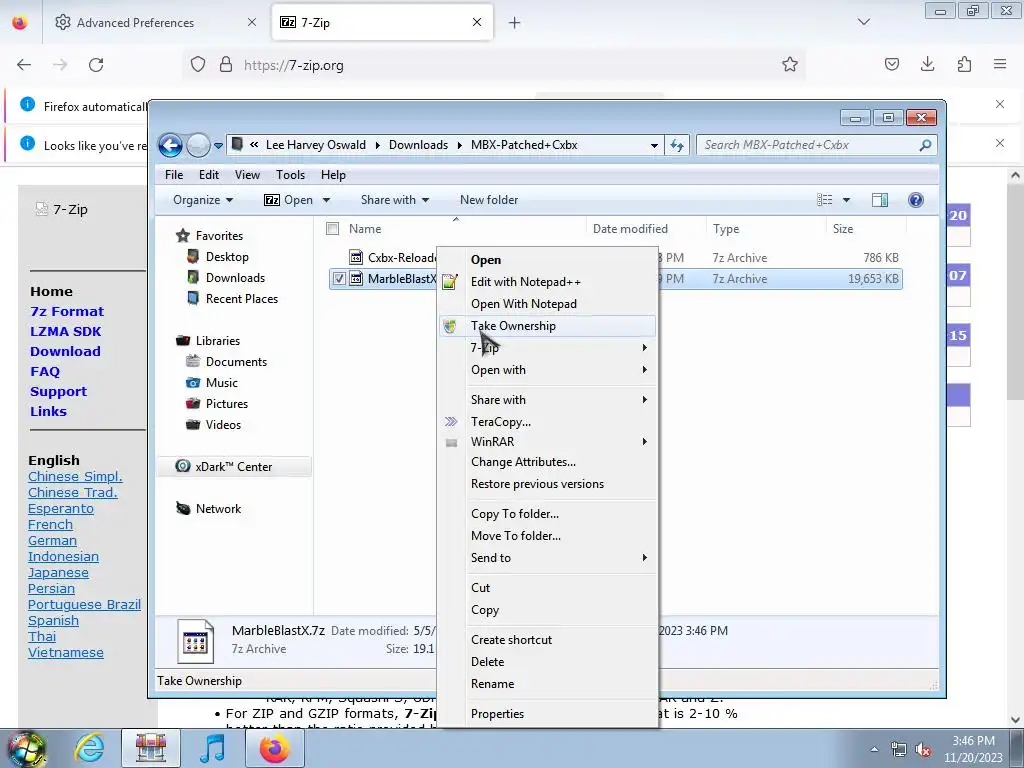Expand address bar previous locations dropdown

(x=654, y=146)
